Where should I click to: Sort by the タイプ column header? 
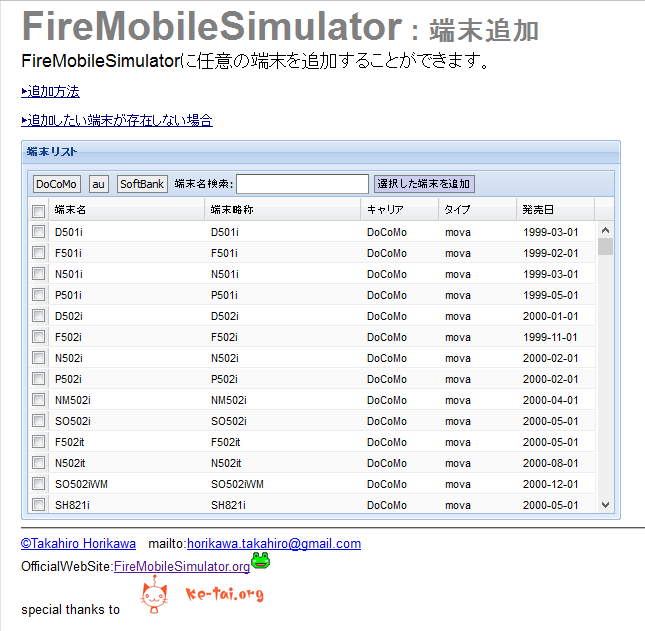pos(478,209)
